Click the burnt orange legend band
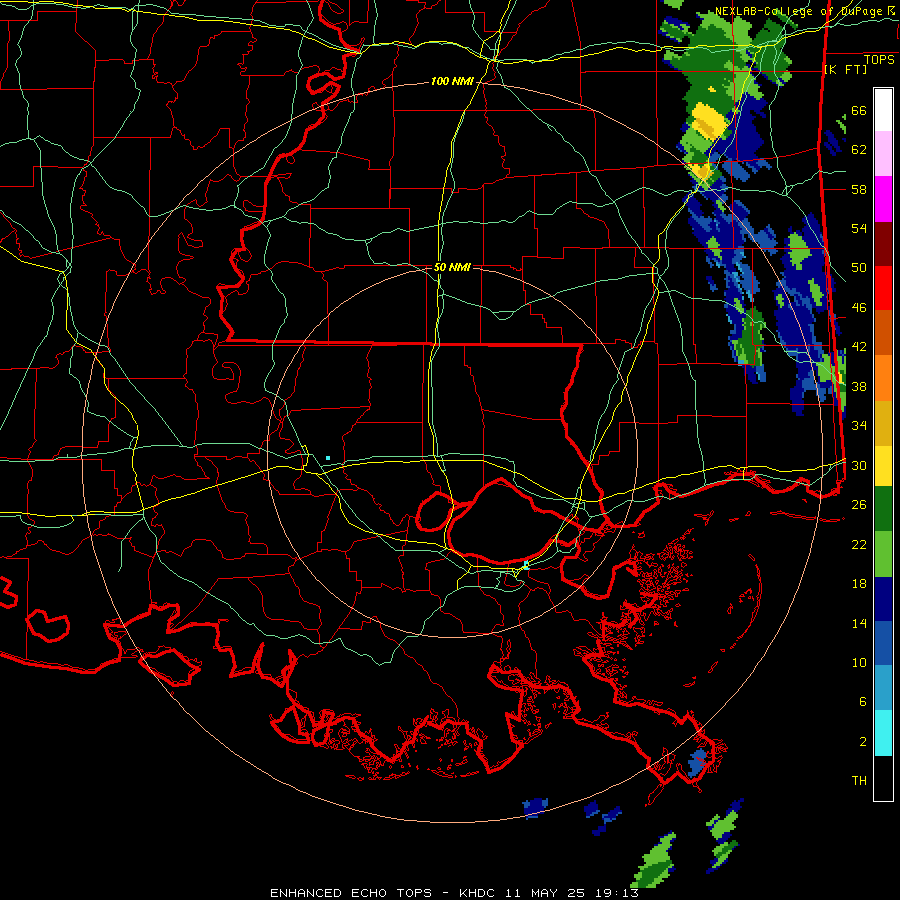Viewport: 900px width, 900px height. pyautogui.click(x=883, y=333)
